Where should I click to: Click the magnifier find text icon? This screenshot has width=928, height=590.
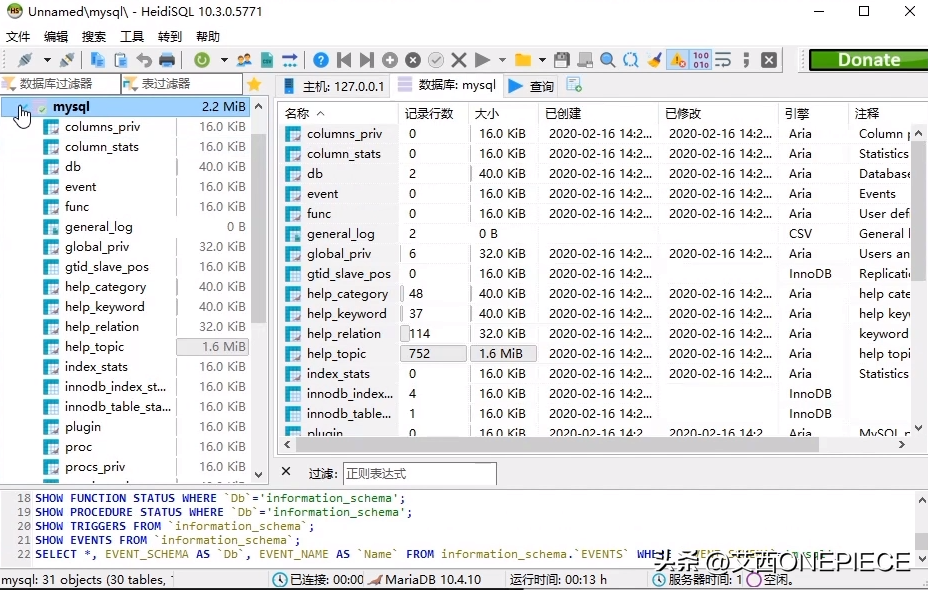607,60
